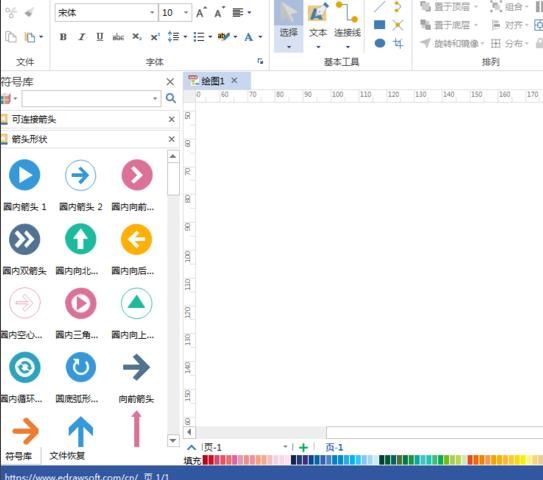The height and width of the screenshot is (480, 543).
Task: Click the increase font size icon
Action: 201,13
